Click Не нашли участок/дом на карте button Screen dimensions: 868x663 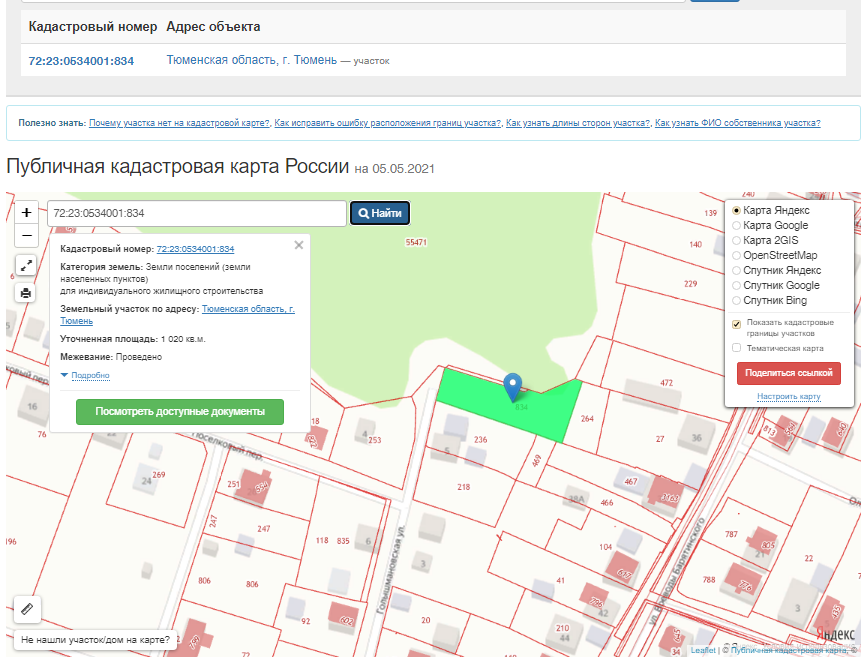pos(95,640)
